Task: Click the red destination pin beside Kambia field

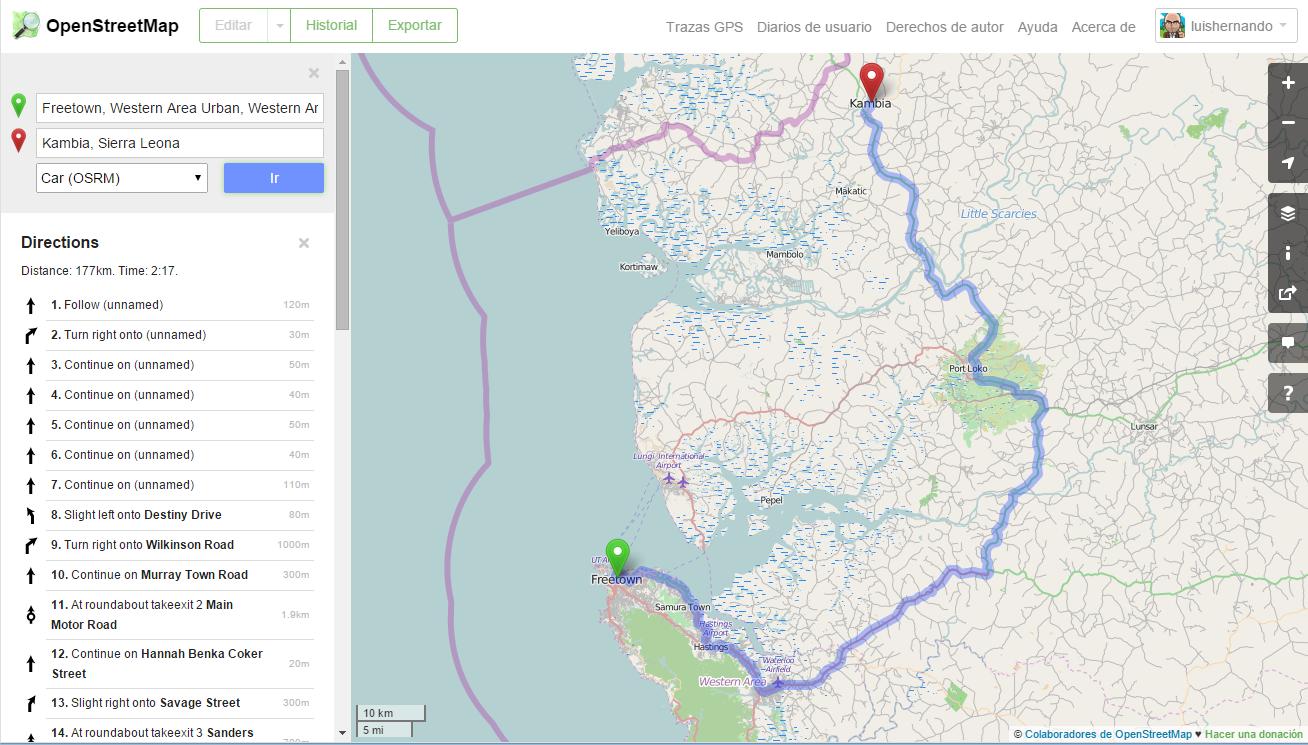Action: click(x=18, y=141)
